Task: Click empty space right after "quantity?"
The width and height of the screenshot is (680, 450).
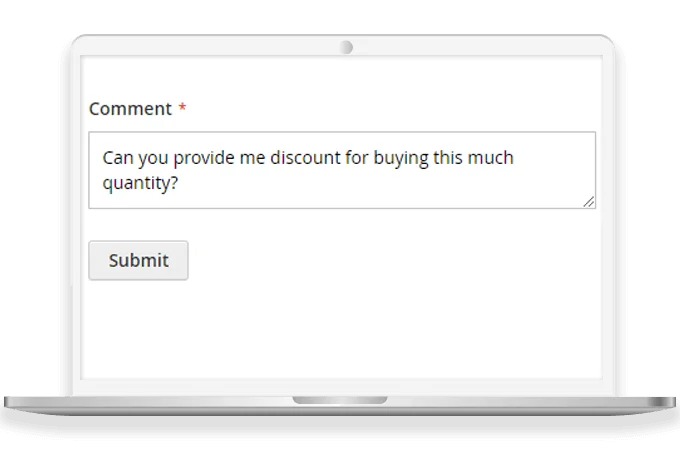Action: point(300,184)
